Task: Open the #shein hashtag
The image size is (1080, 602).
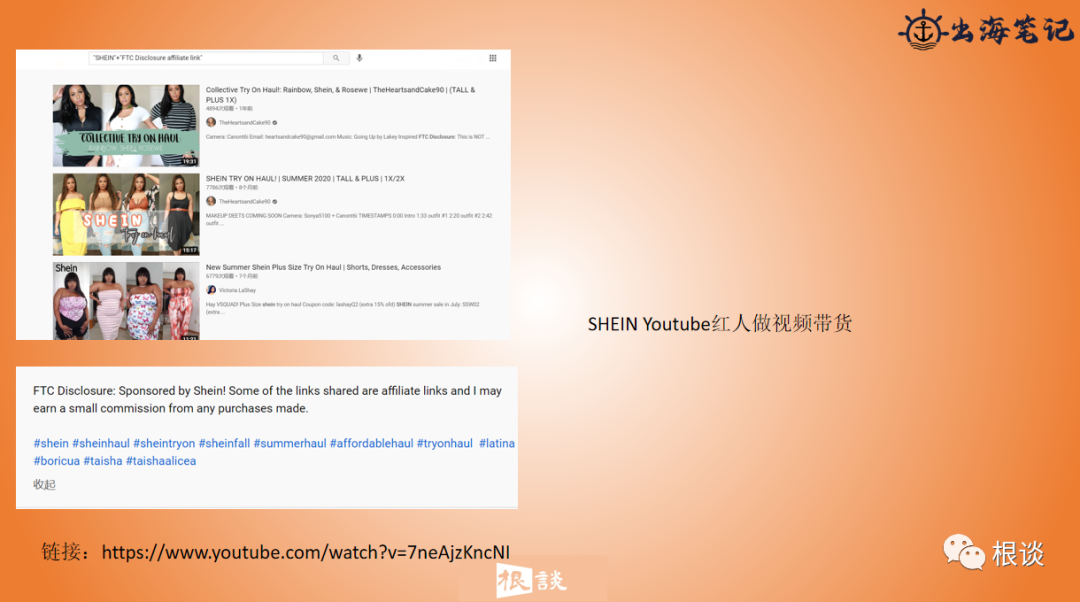Action: click(51, 443)
